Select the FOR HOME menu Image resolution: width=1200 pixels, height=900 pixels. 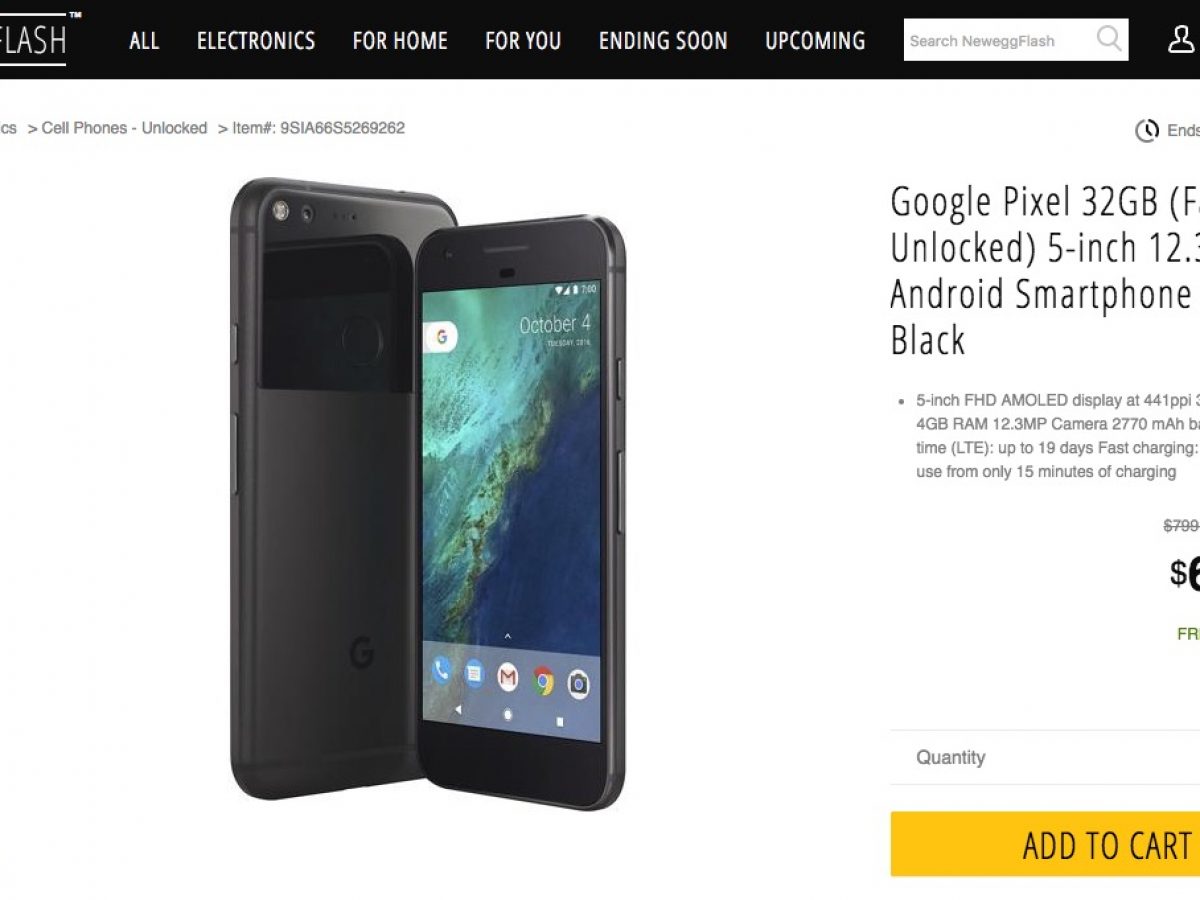[x=400, y=41]
